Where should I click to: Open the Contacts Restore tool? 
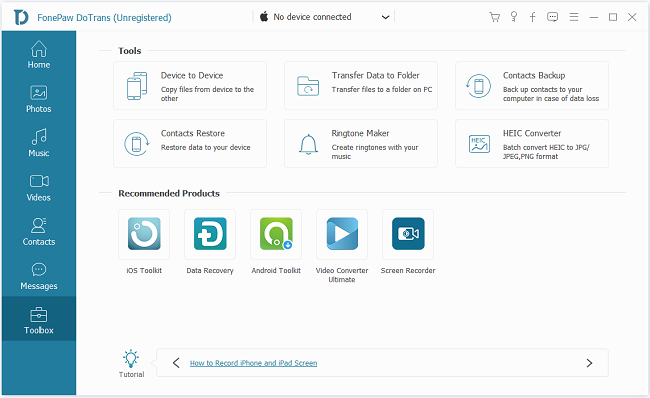pos(190,143)
